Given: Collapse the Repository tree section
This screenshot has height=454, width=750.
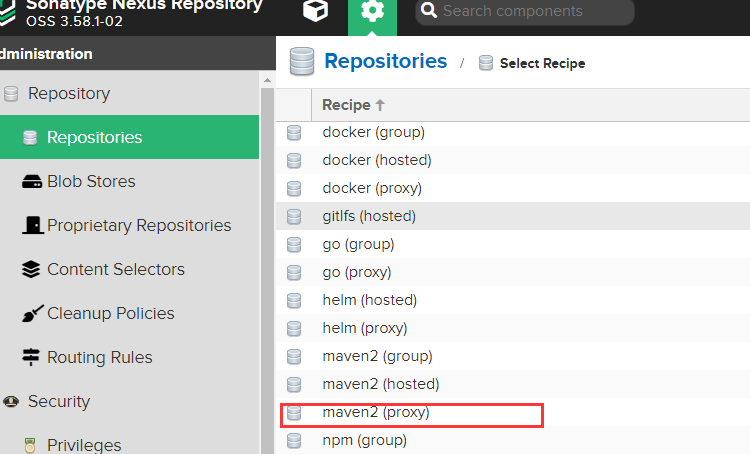Looking at the screenshot, I should pyautogui.click(x=11, y=94).
